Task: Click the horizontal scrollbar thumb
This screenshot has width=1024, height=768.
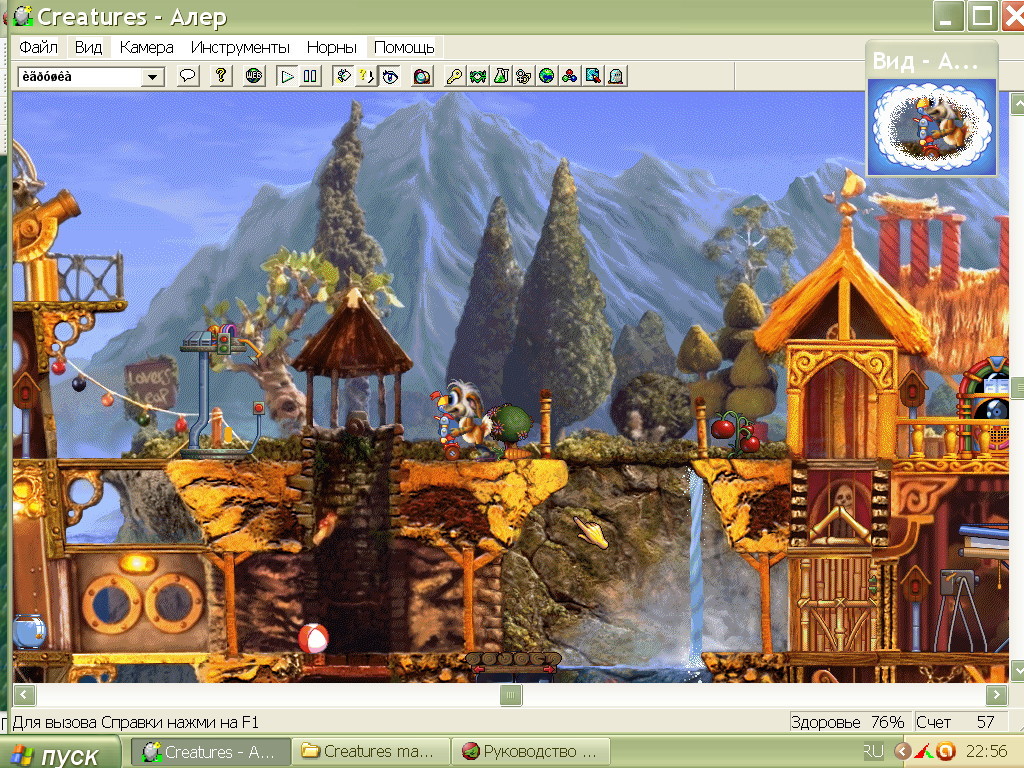Action: pos(511,695)
